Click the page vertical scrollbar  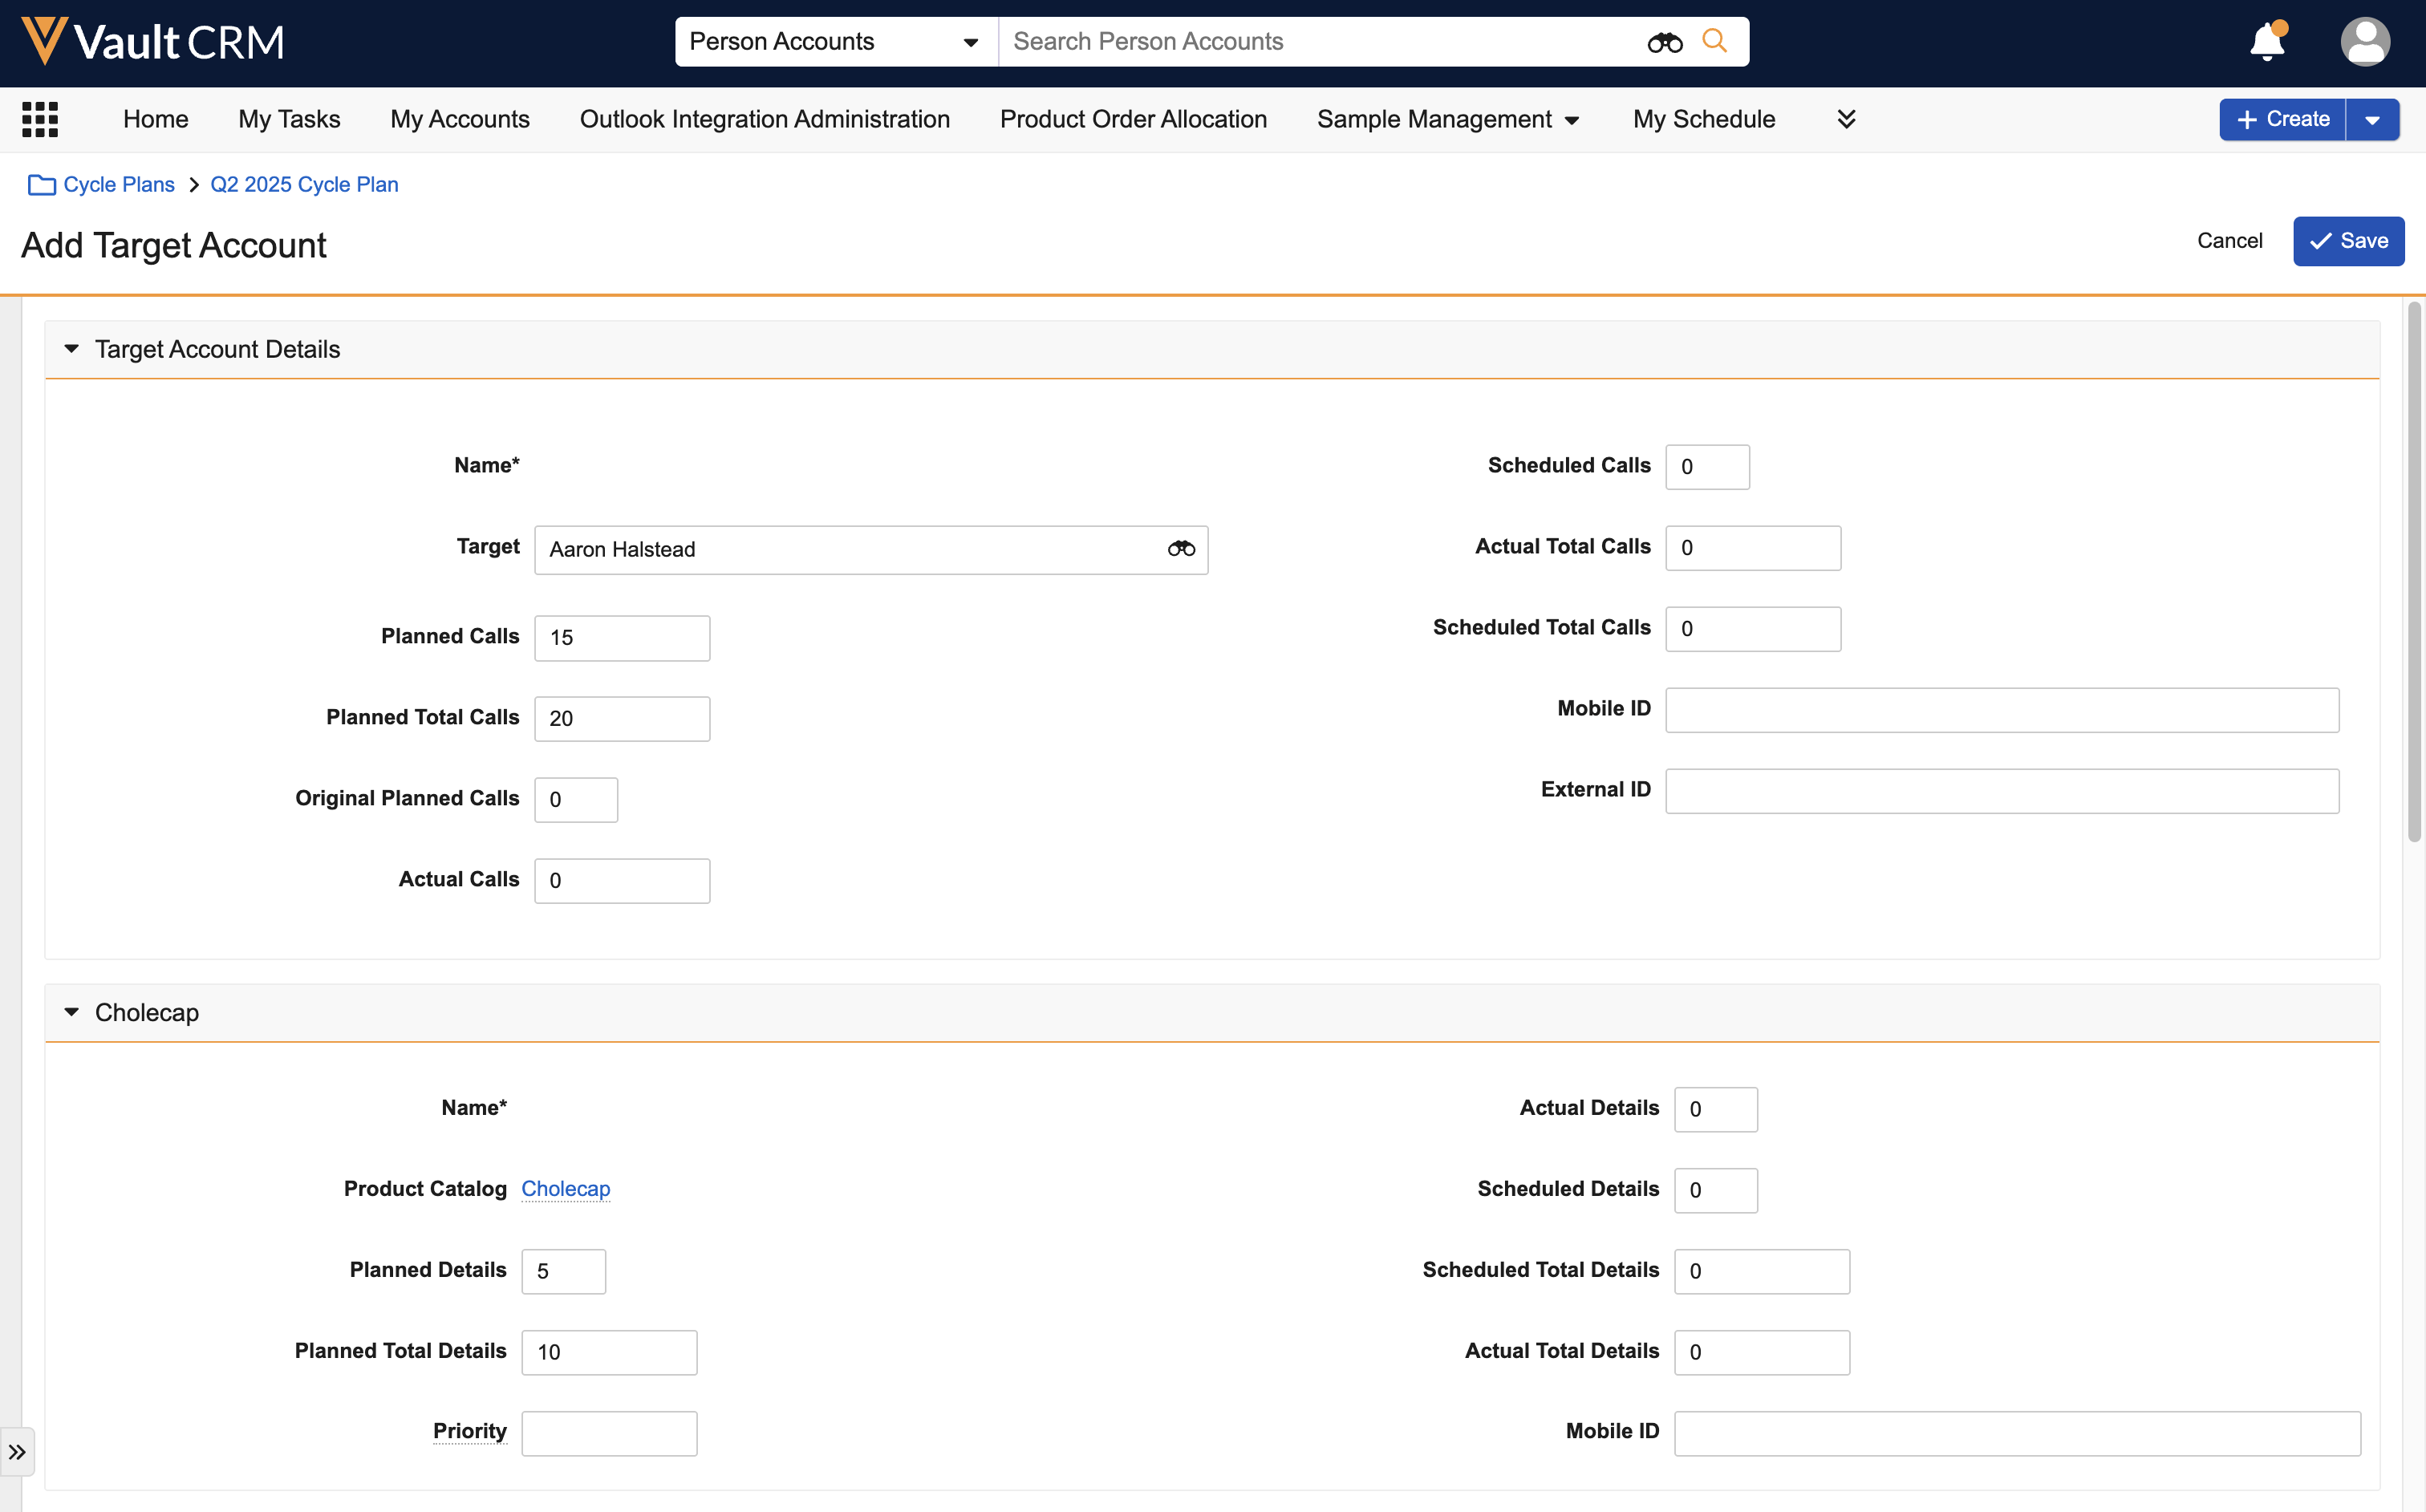[2413, 570]
